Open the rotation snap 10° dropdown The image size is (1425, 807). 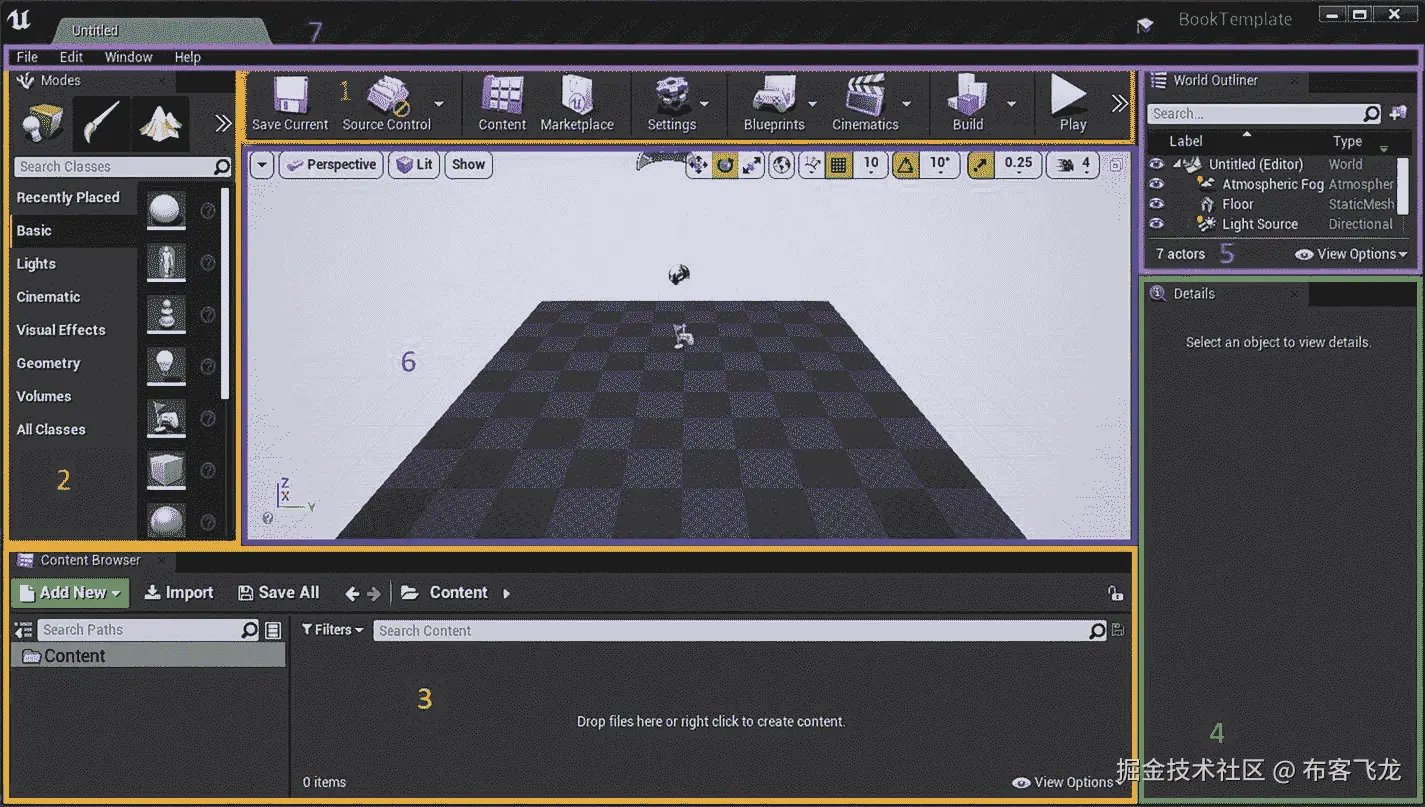coord(940,165)
